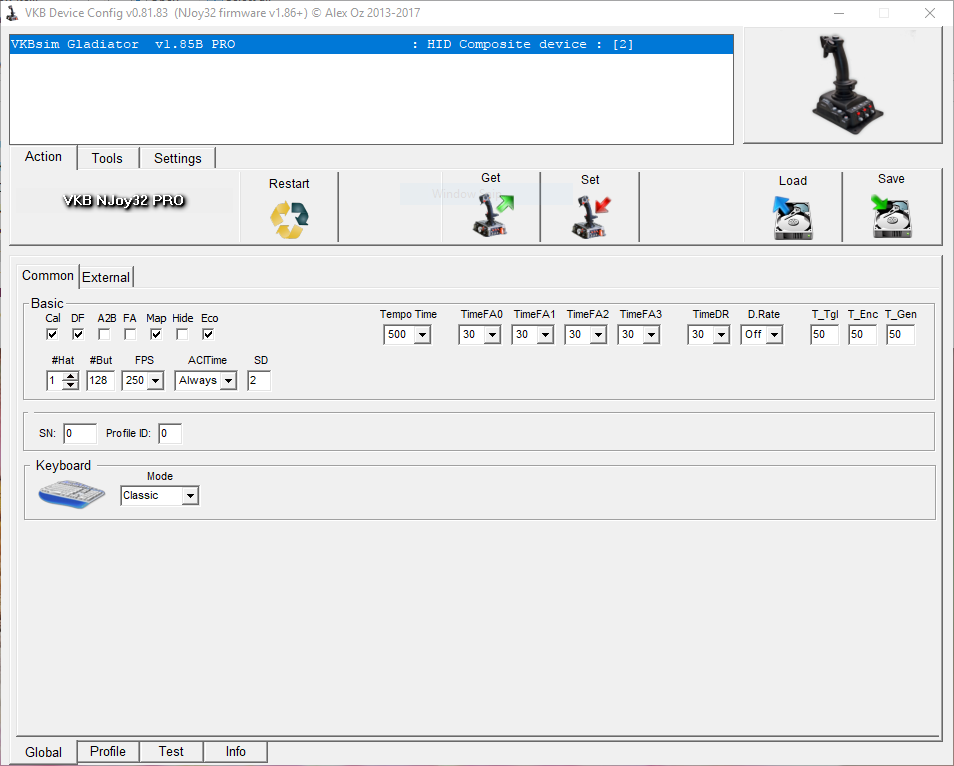This screenshot has width=954, height=766.
Task: Click the Set joystick icon with red arrow
Action: click(x=591, y=217)
